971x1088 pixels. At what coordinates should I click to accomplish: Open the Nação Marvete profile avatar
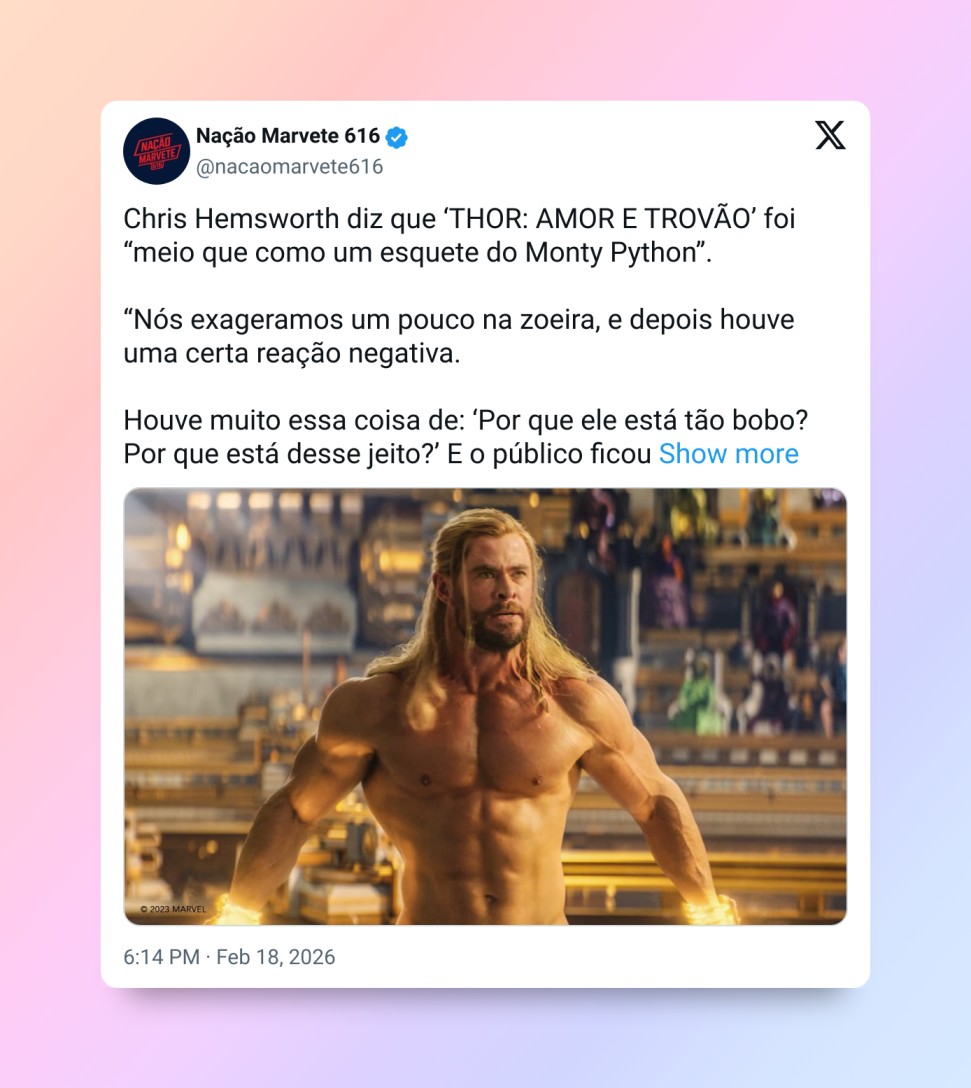[156, 151]
